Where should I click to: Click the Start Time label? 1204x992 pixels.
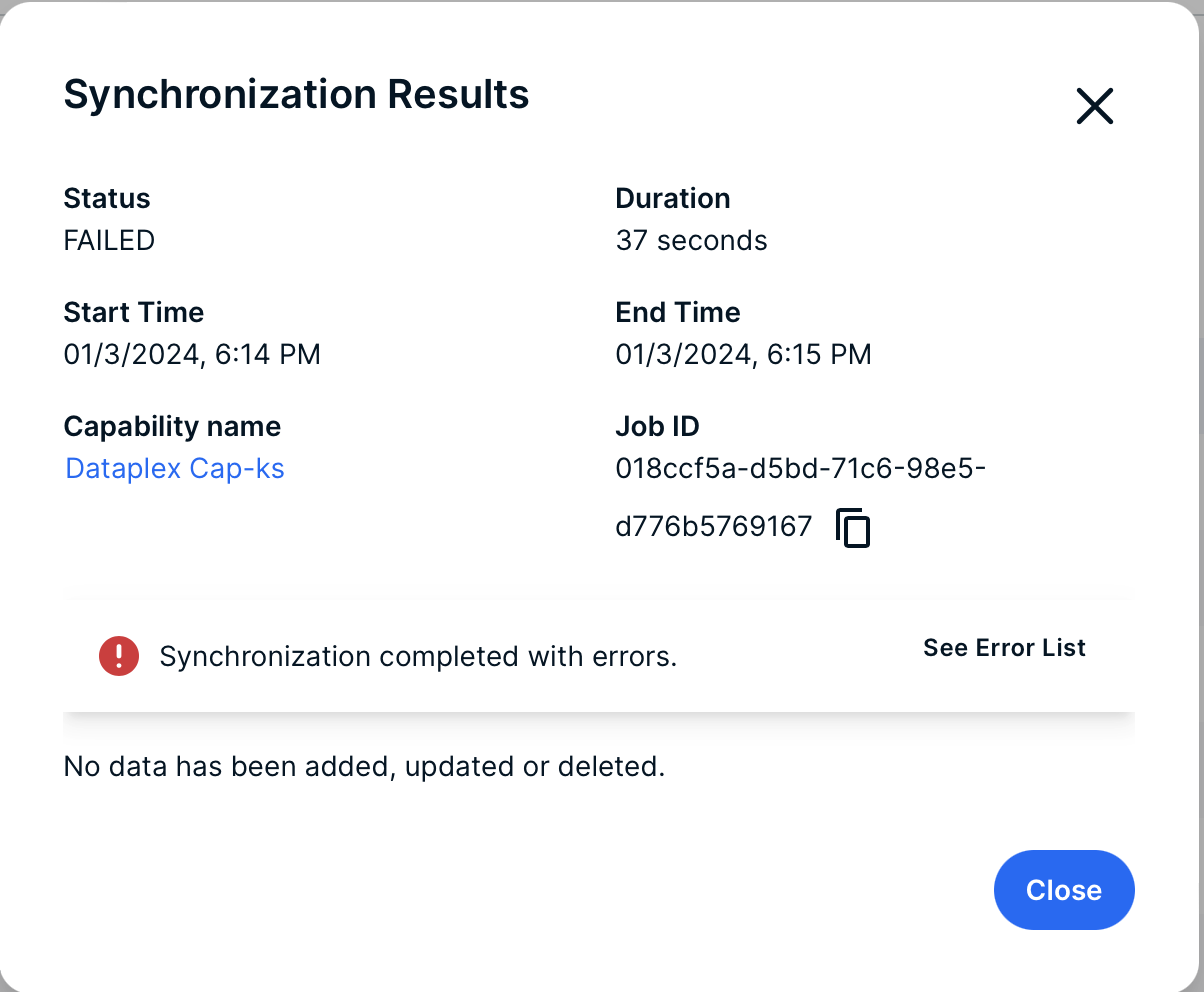134,312
